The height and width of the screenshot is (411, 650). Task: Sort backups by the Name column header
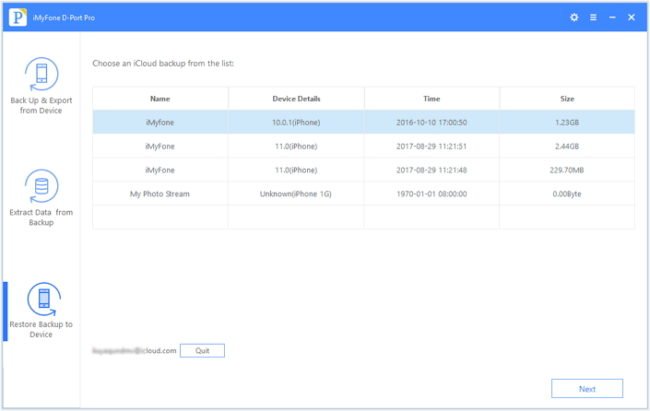[x=160, y=98]
